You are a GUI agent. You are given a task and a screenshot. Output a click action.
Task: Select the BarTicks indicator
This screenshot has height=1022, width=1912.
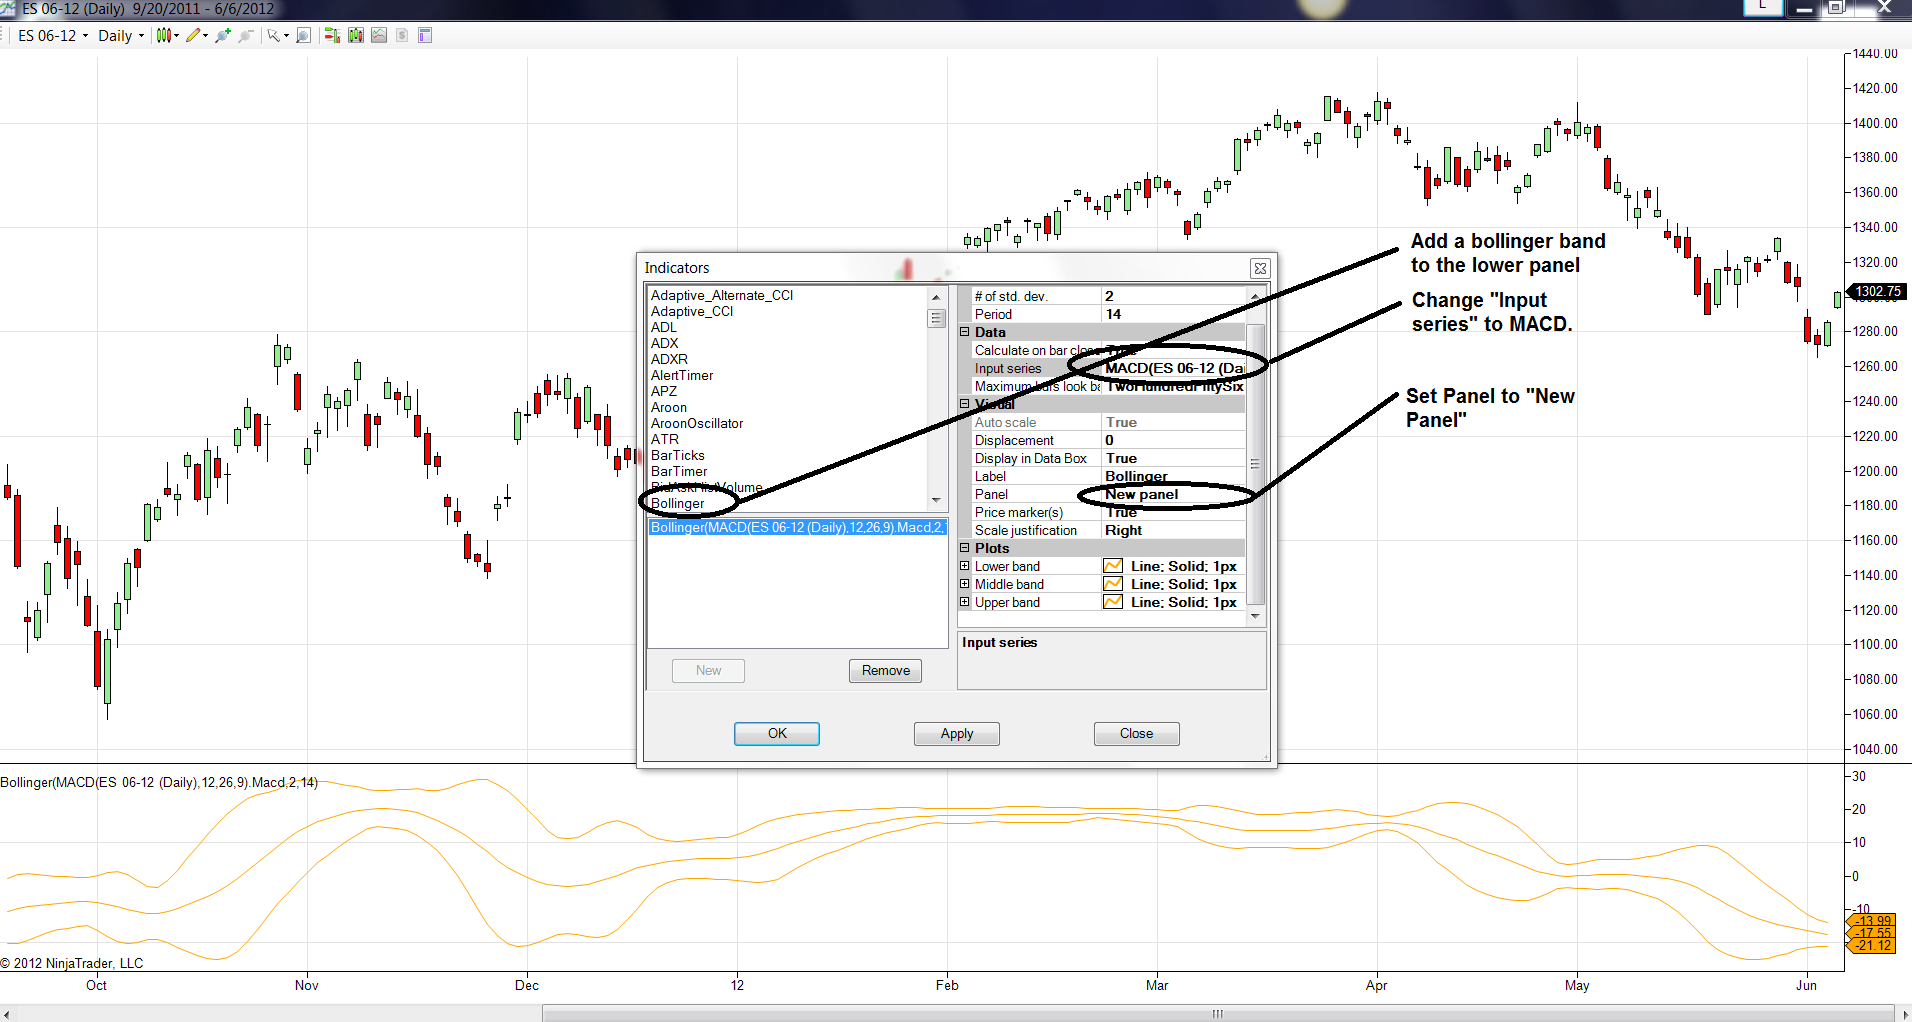click(678, 455)
